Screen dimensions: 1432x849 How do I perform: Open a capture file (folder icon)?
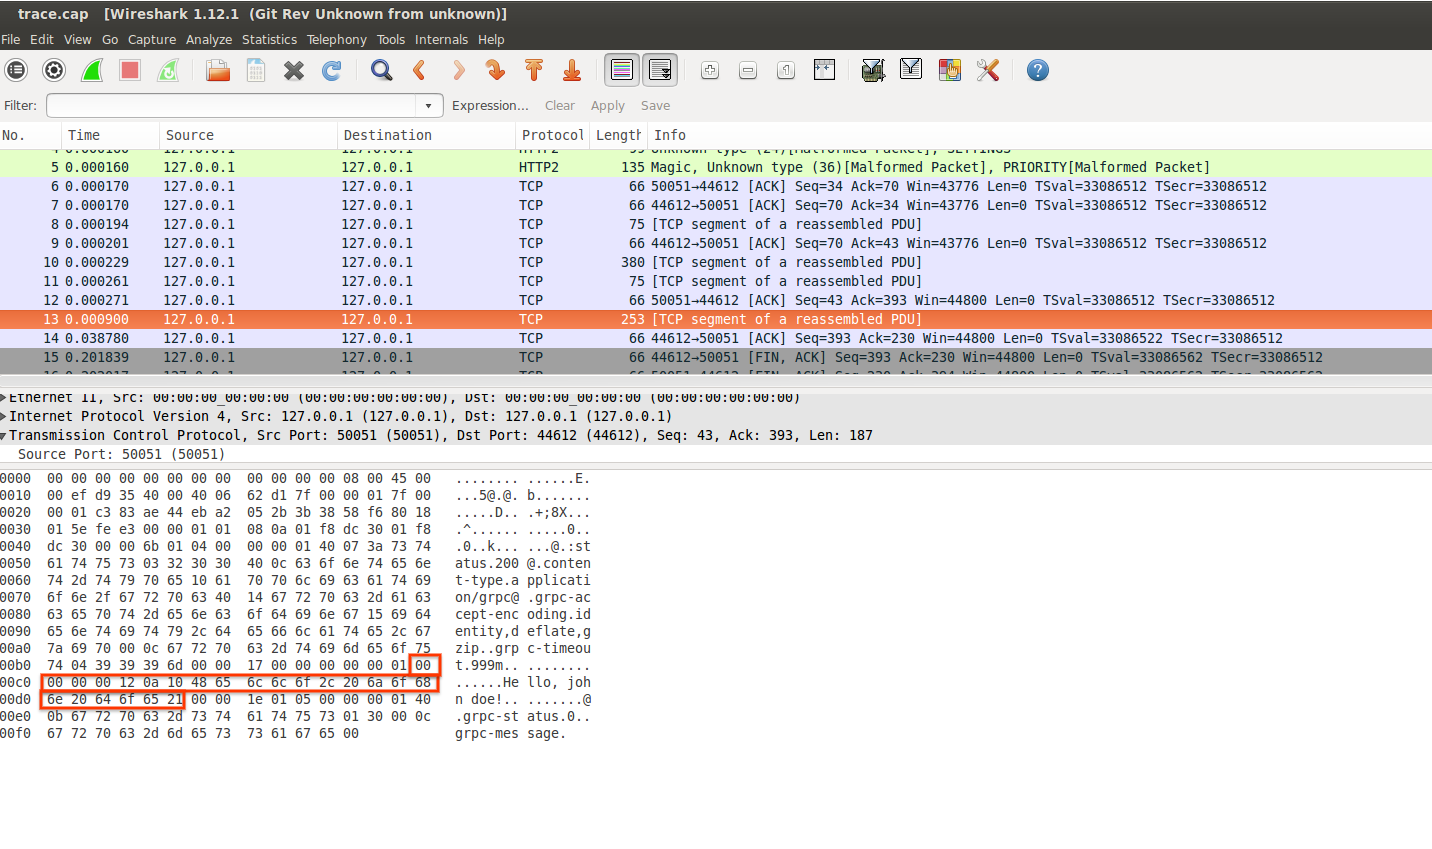click(218, 70)
